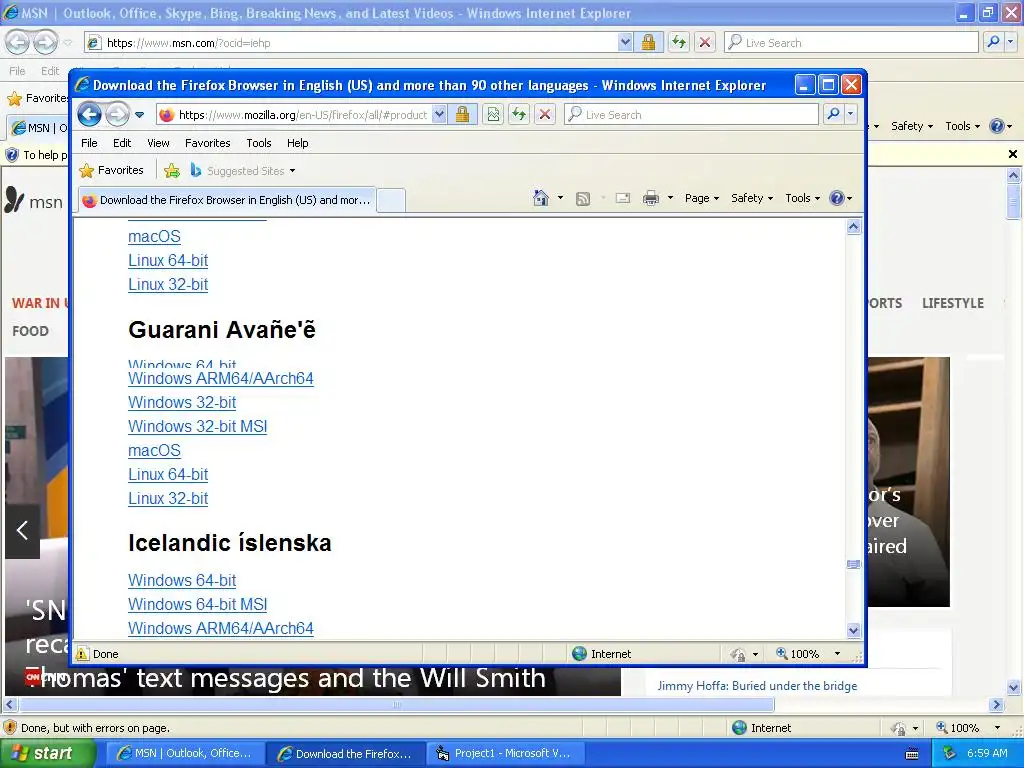Click Help question mark icon in front window

click(x=837, y=198)
